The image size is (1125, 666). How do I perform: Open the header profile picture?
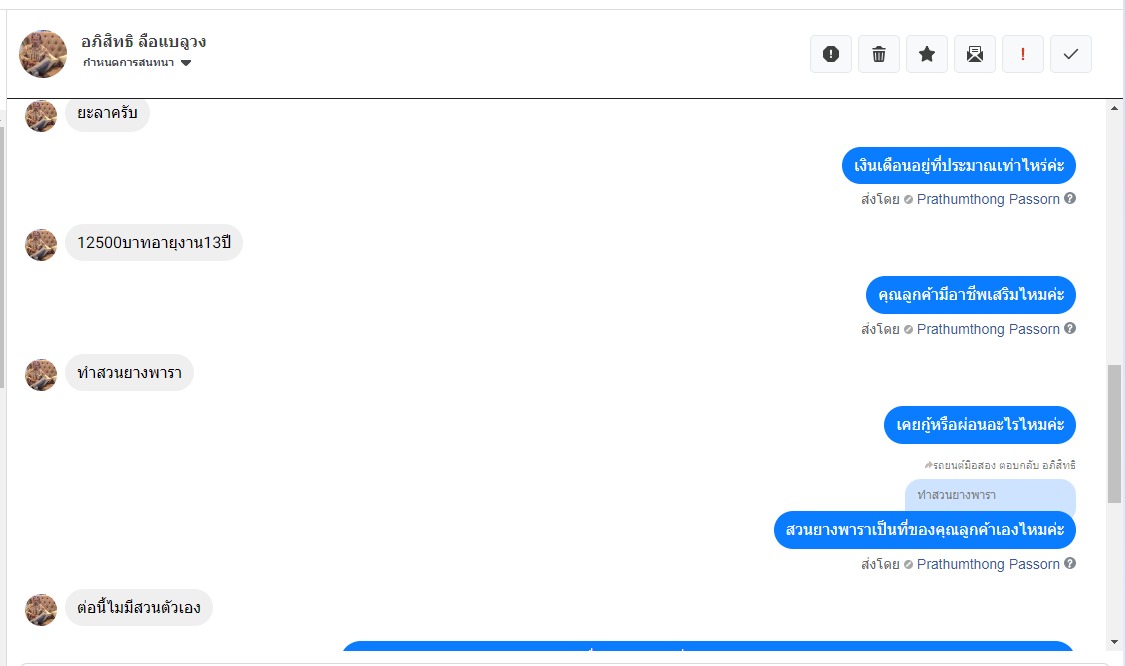point(43,54)
